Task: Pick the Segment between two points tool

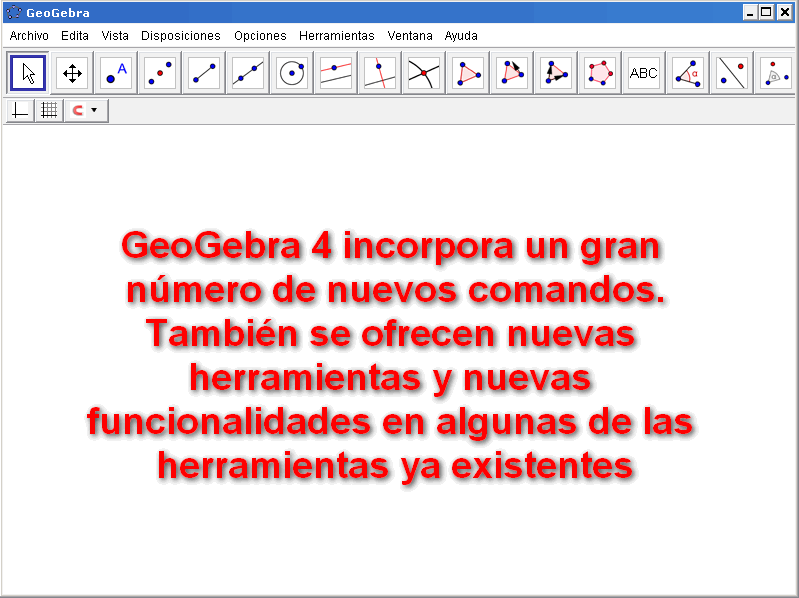Action: pyautogui.click(x=204, y=73)
